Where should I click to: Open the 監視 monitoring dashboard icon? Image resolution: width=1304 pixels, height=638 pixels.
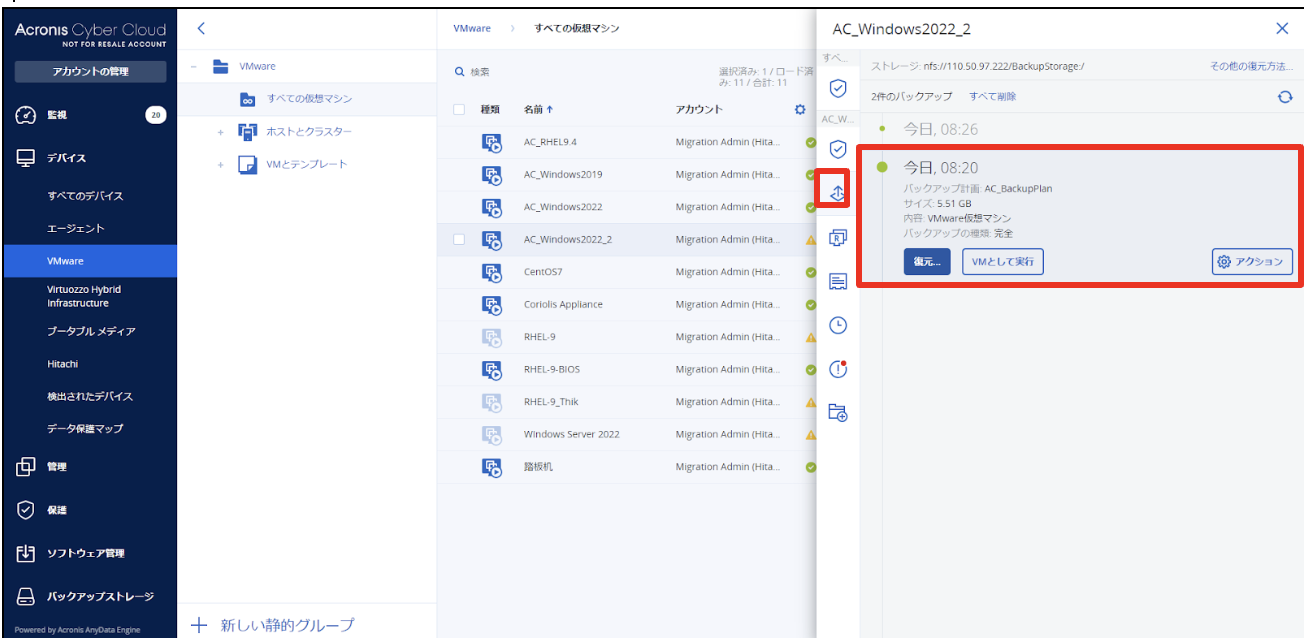point(27,115)
